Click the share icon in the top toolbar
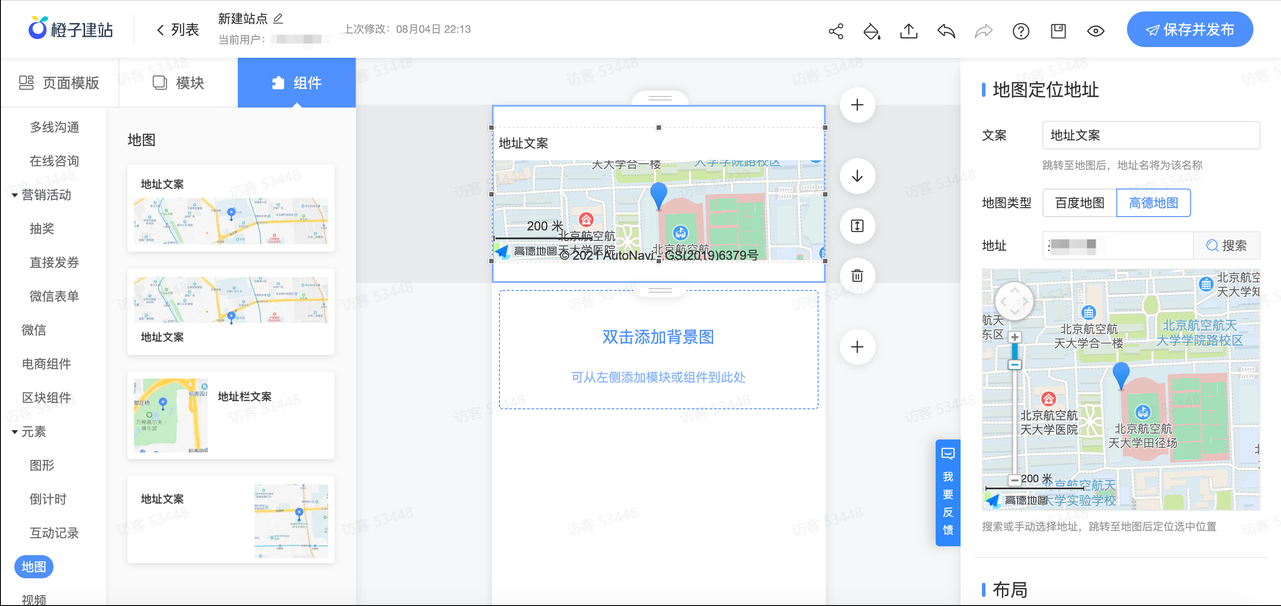Image resolution: width=1281 pixels, height=606 pixels. click(x=836, y=31)
